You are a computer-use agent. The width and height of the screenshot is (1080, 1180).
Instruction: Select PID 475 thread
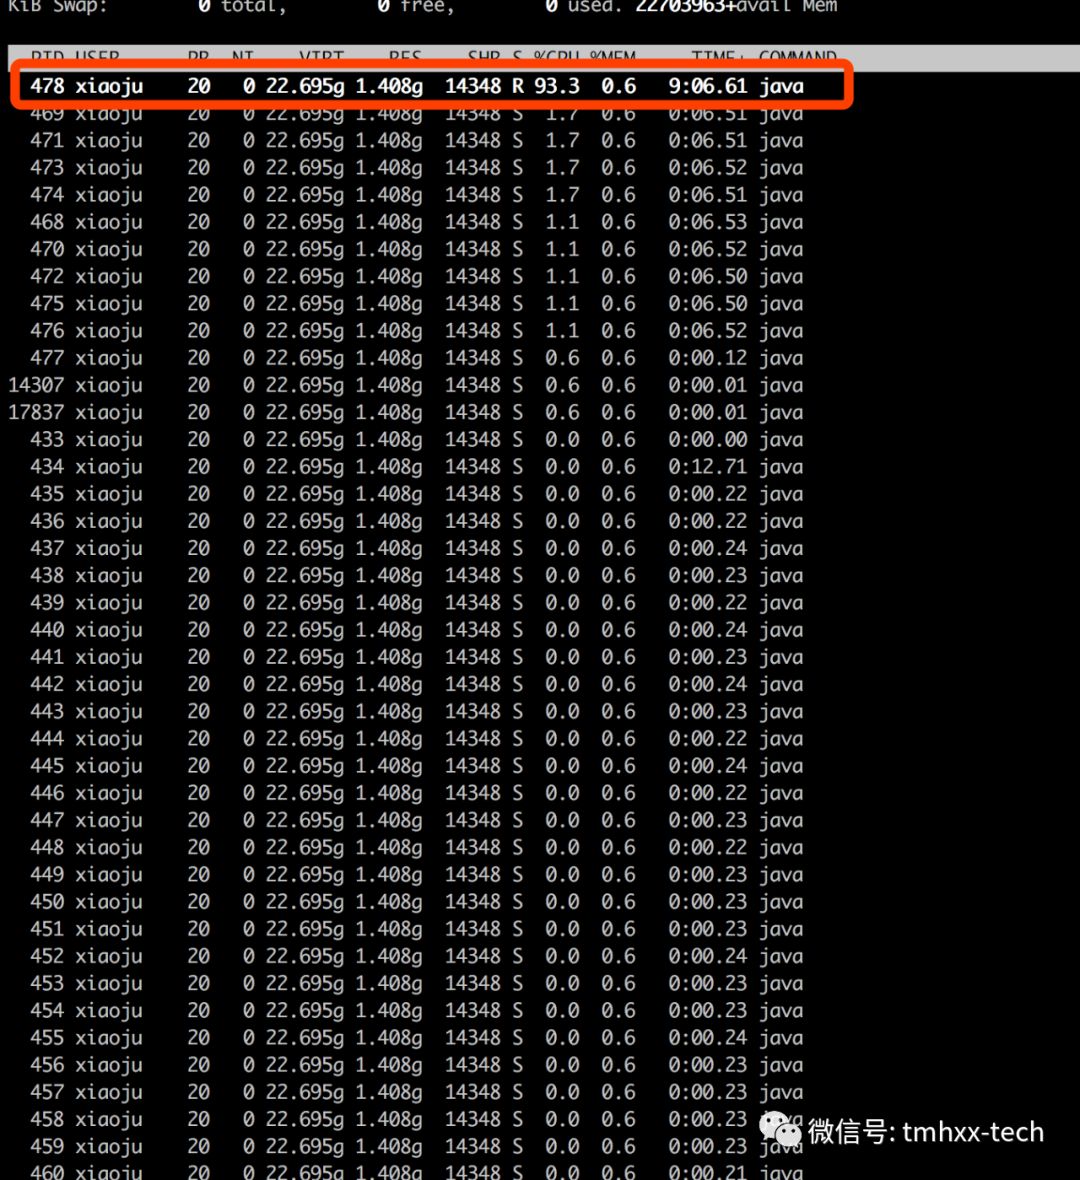[47, 303]
